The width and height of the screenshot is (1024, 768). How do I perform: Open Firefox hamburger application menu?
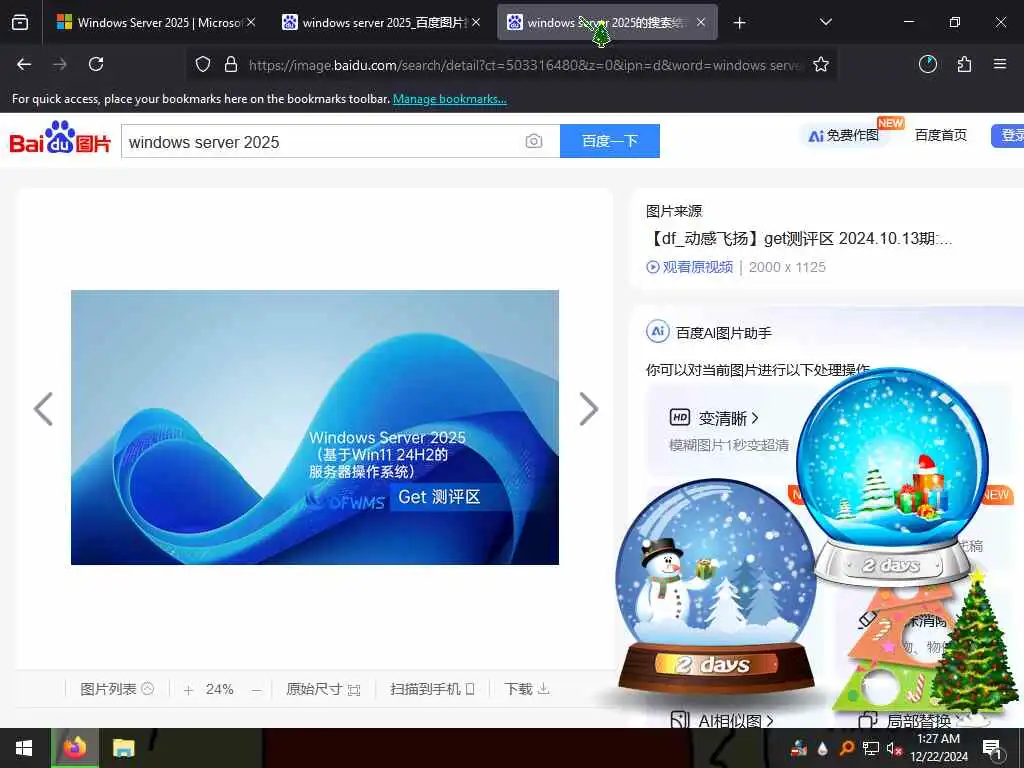(x=1000, y=64)
